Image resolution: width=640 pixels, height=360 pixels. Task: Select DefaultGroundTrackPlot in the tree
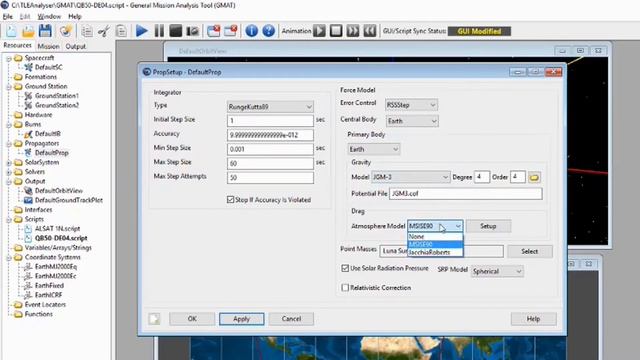[x=68, y=200]
